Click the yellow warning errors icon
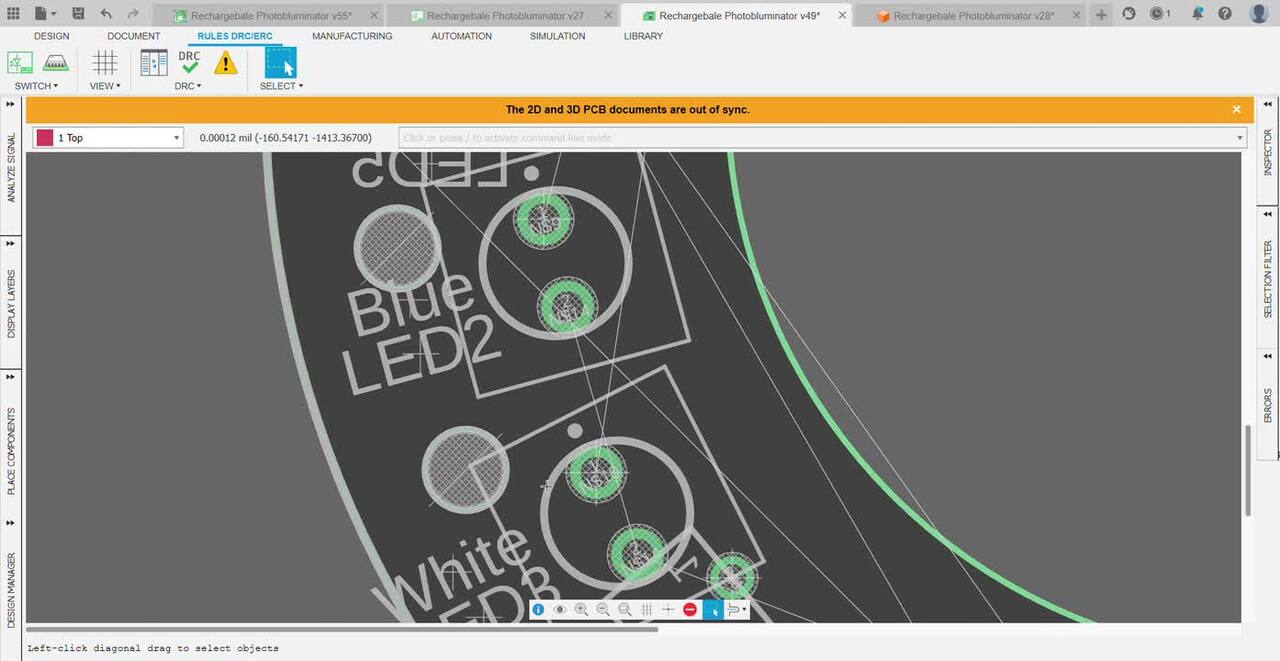 click(226, 63)
